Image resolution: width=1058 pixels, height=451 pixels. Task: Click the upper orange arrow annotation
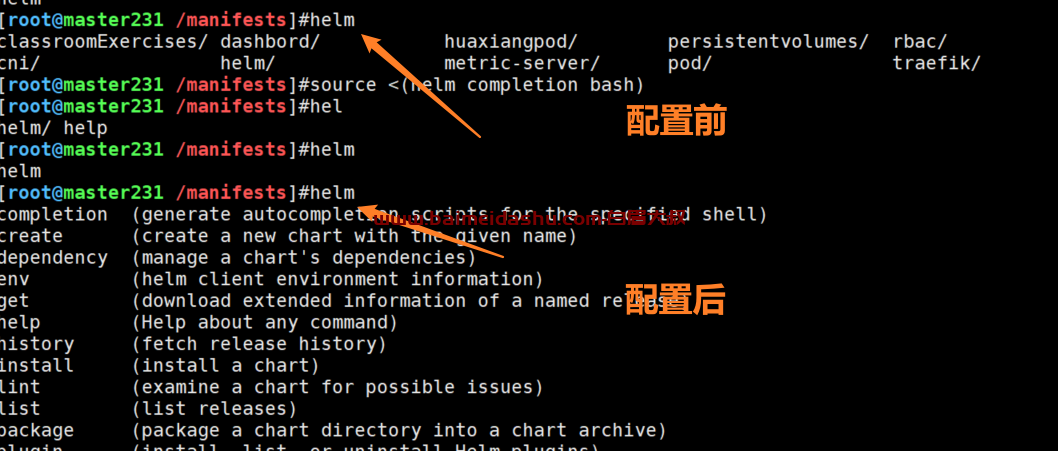click(x=422, y=86)
